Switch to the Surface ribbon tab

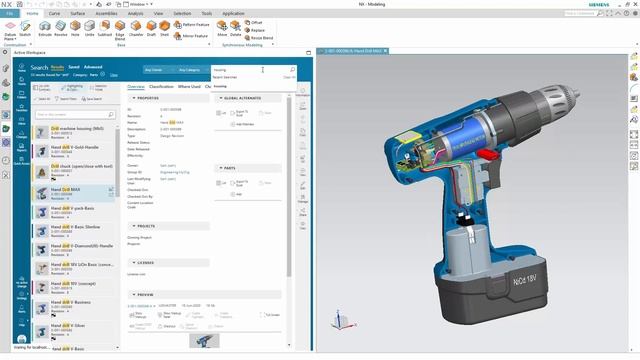tap(78, 13)
